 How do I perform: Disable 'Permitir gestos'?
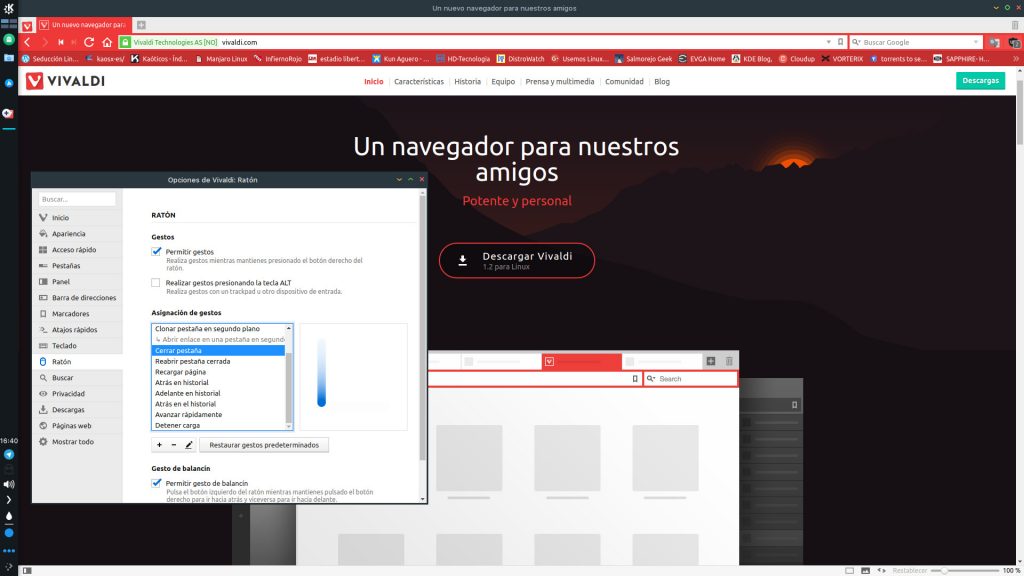click(156, 252)
